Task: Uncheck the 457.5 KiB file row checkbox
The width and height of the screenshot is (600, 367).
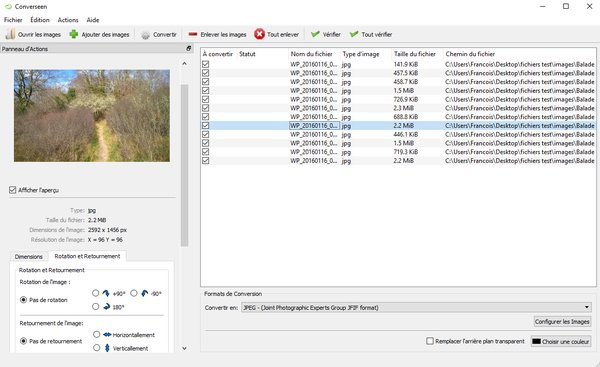Action: [205, 73]
